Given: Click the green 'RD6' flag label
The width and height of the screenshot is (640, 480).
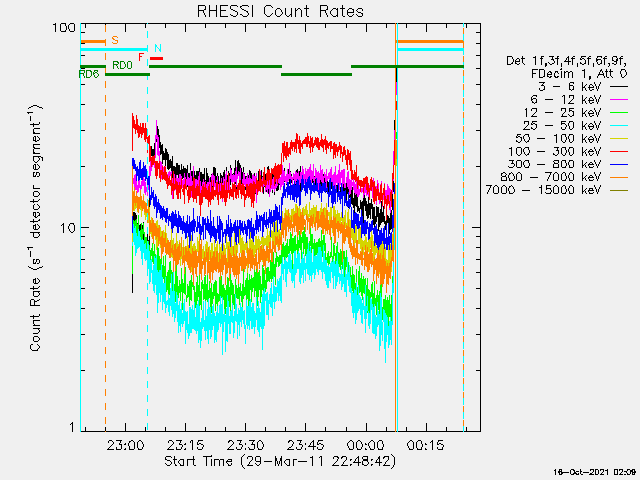Looking at the screenshot, I should tap(89, 74).
